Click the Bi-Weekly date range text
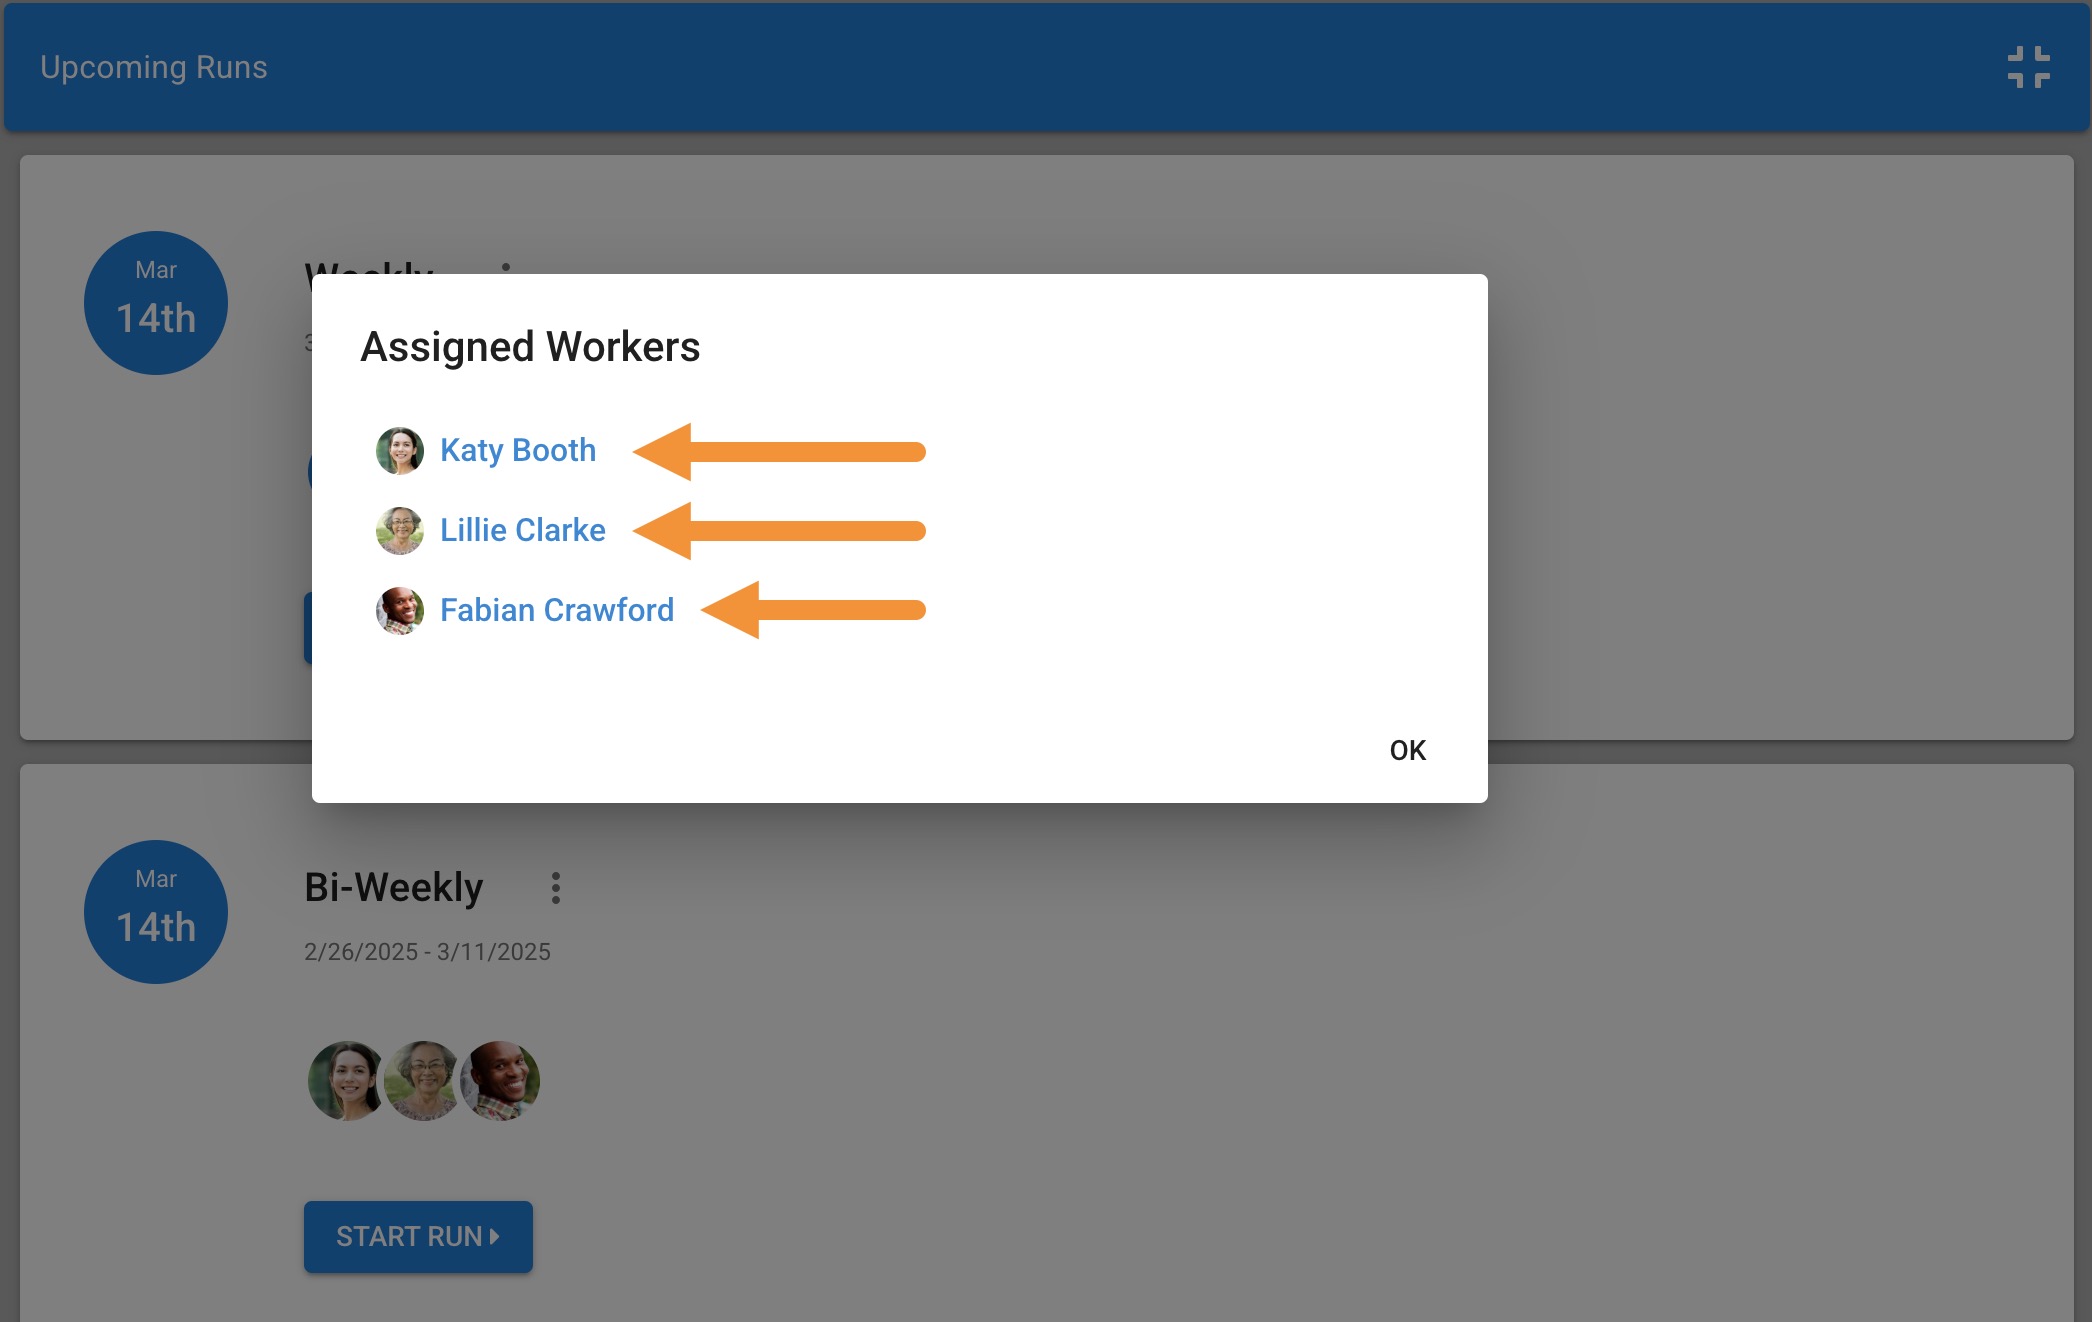The width and height of the screenshot is (2092, 1322). (427, 952)
